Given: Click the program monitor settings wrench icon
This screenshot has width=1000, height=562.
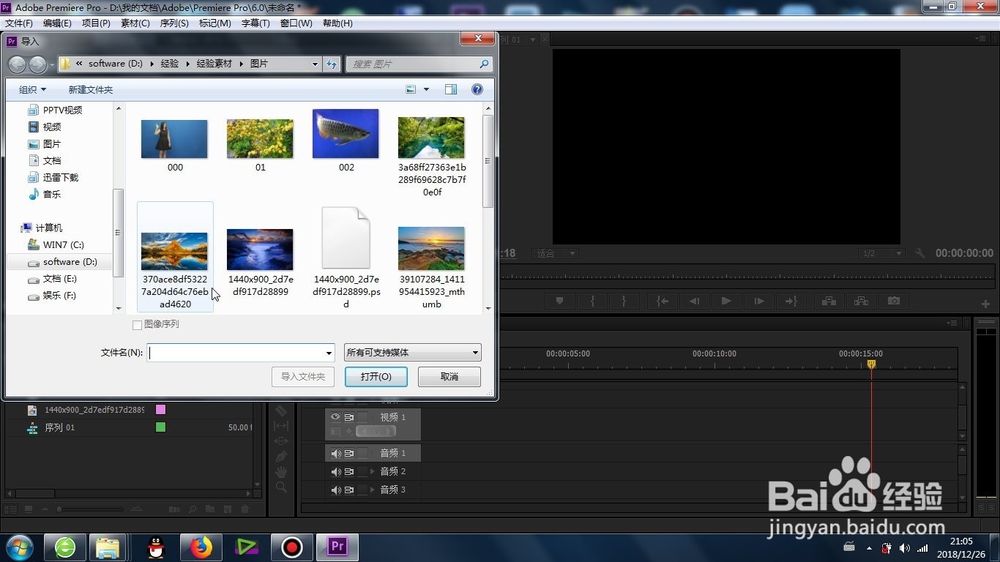Looking at the screenshot, I should pos(919,253).
